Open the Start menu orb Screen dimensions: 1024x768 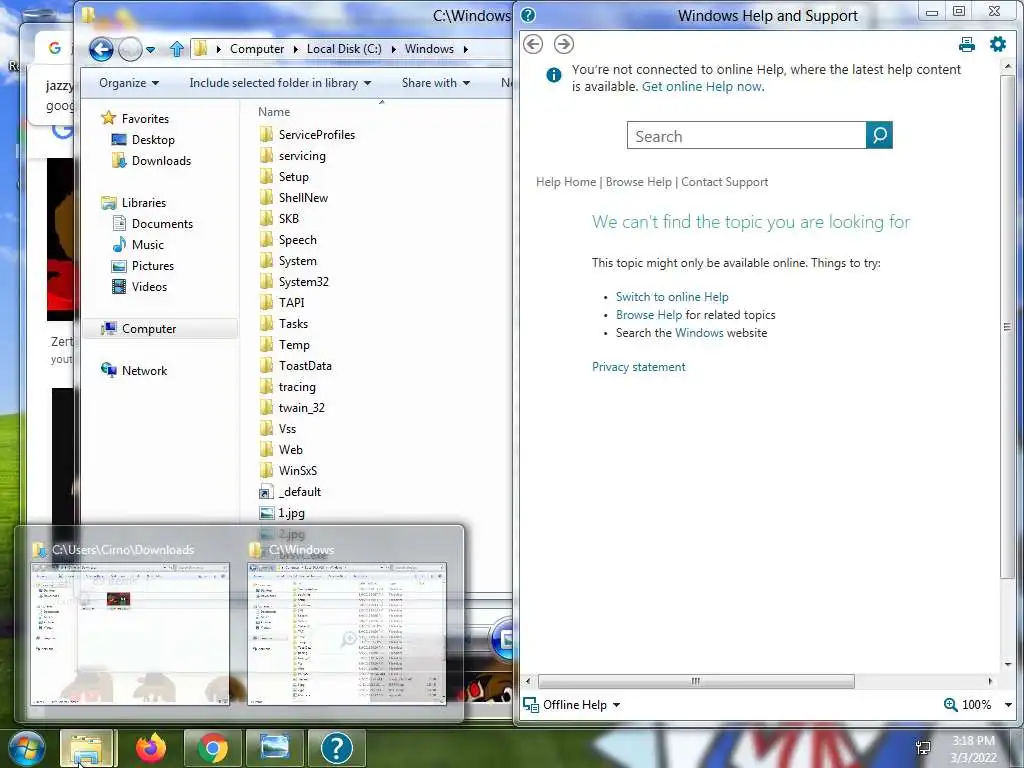[x=27, y=748]
